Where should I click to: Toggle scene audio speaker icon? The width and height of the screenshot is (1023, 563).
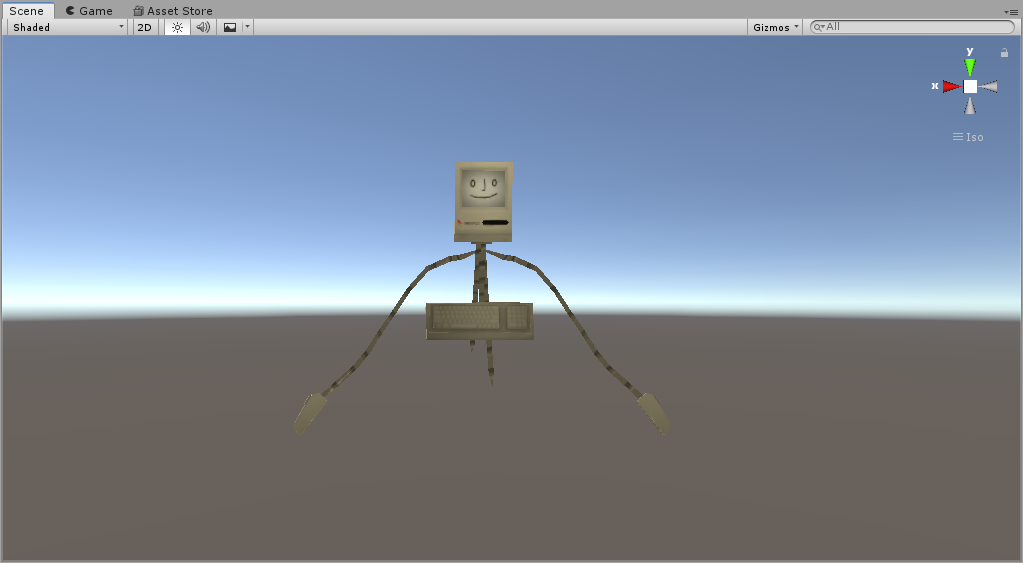[204, 27]
